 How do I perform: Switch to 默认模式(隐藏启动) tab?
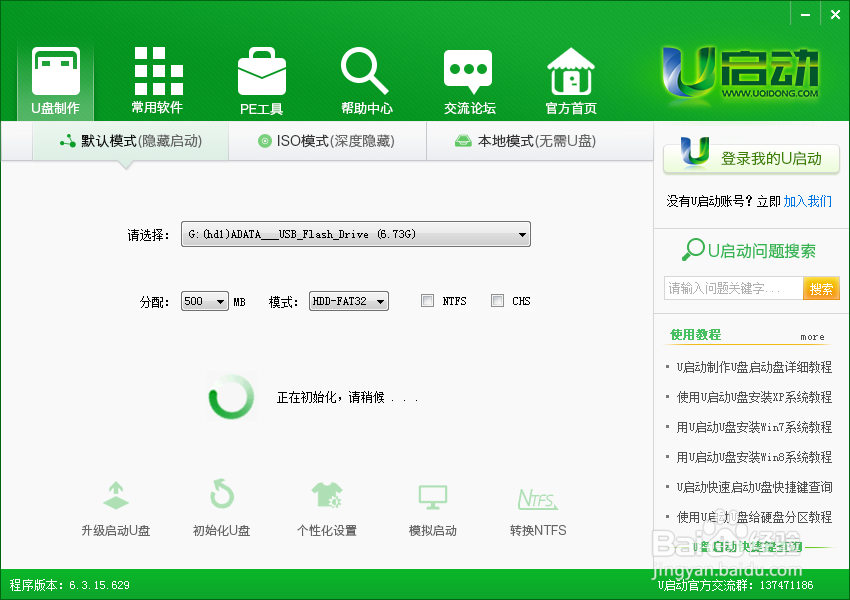coord(131,141)
